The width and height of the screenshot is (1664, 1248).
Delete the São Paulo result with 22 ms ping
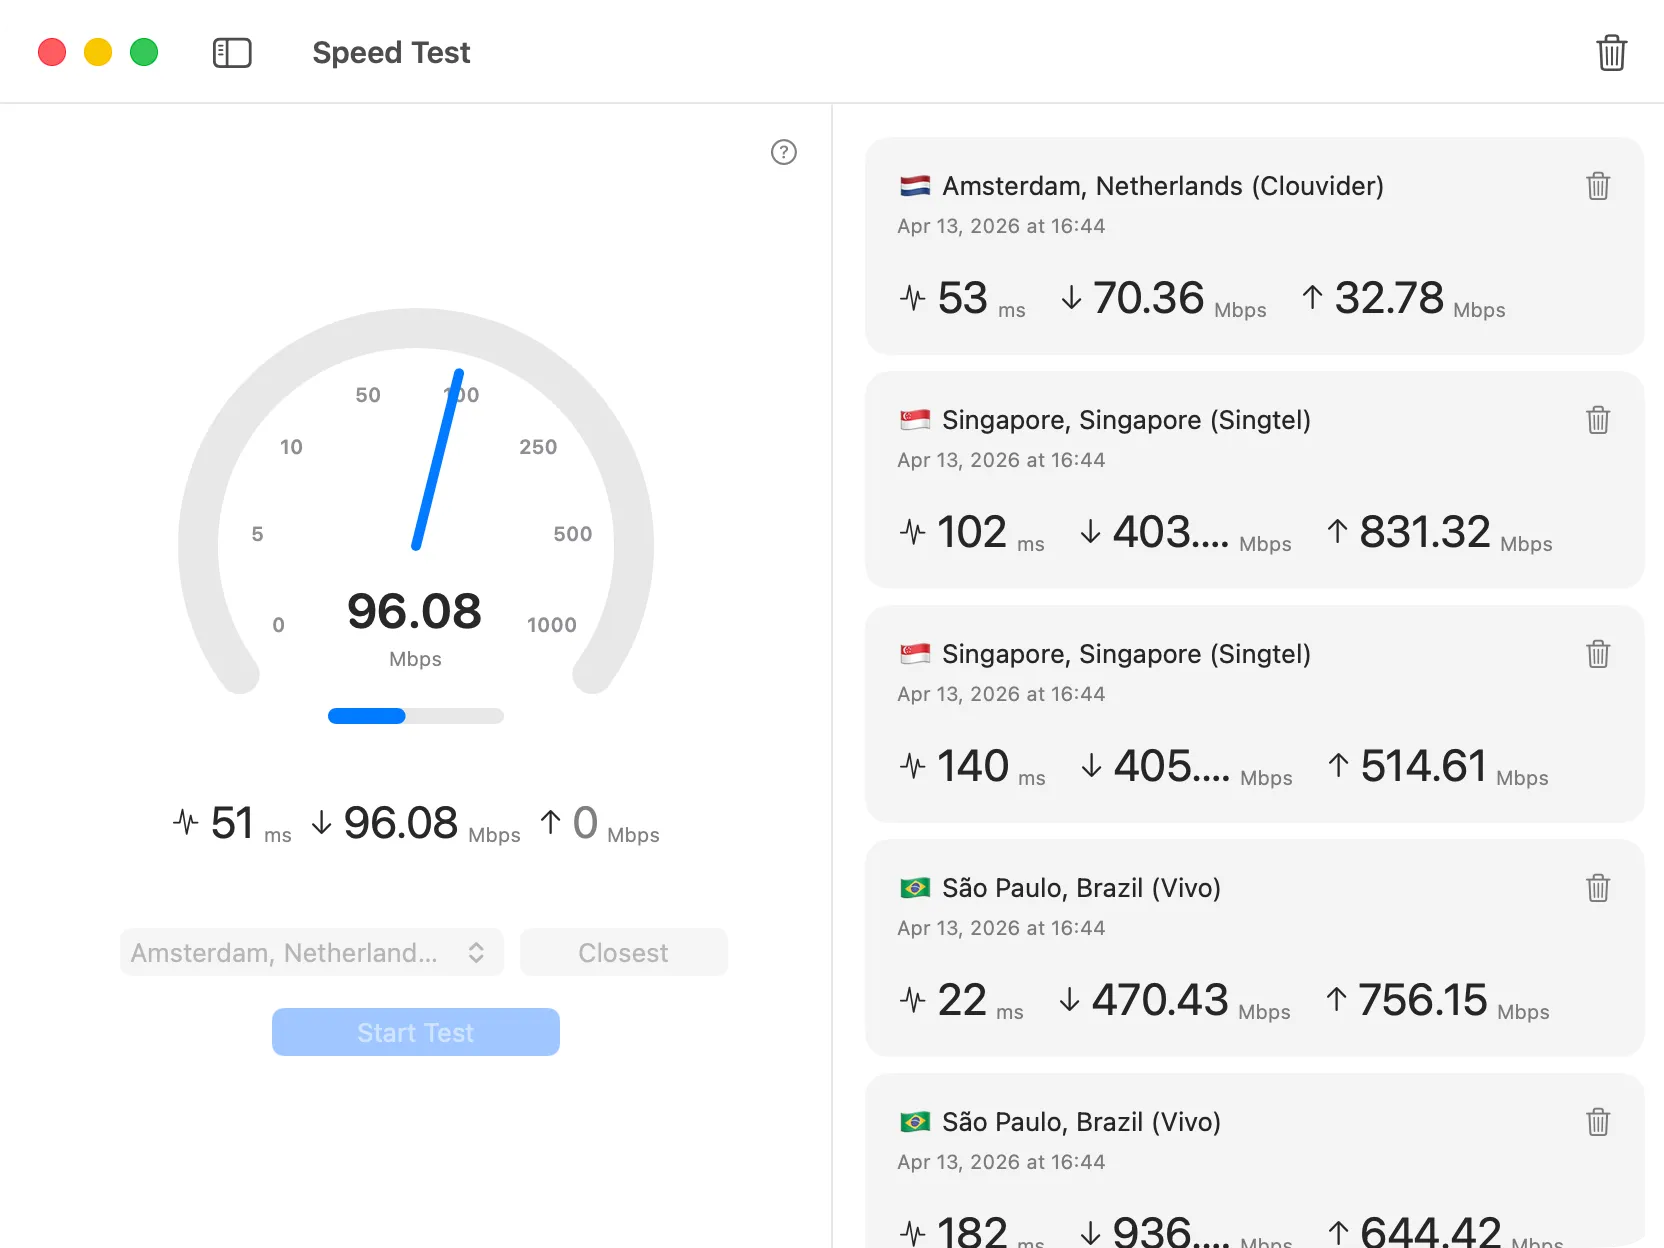point(1597,888)
